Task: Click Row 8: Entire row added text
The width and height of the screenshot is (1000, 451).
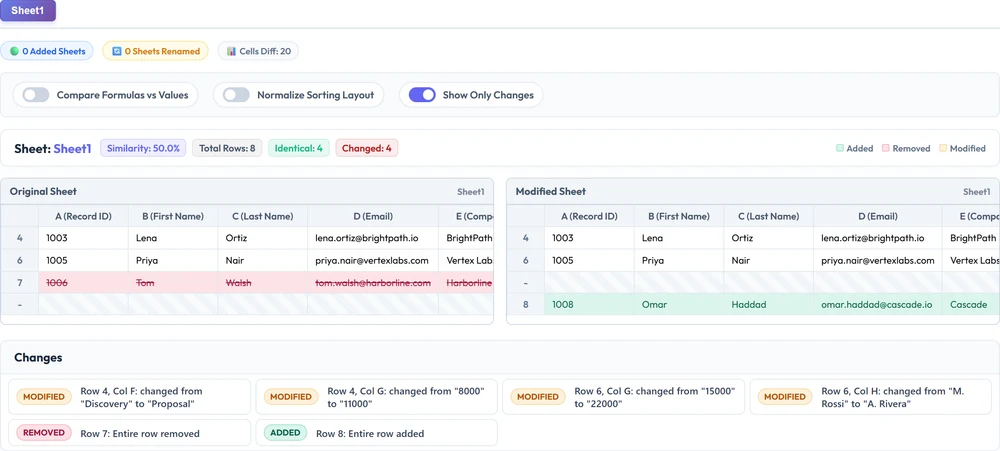Action: coord(370,434)
